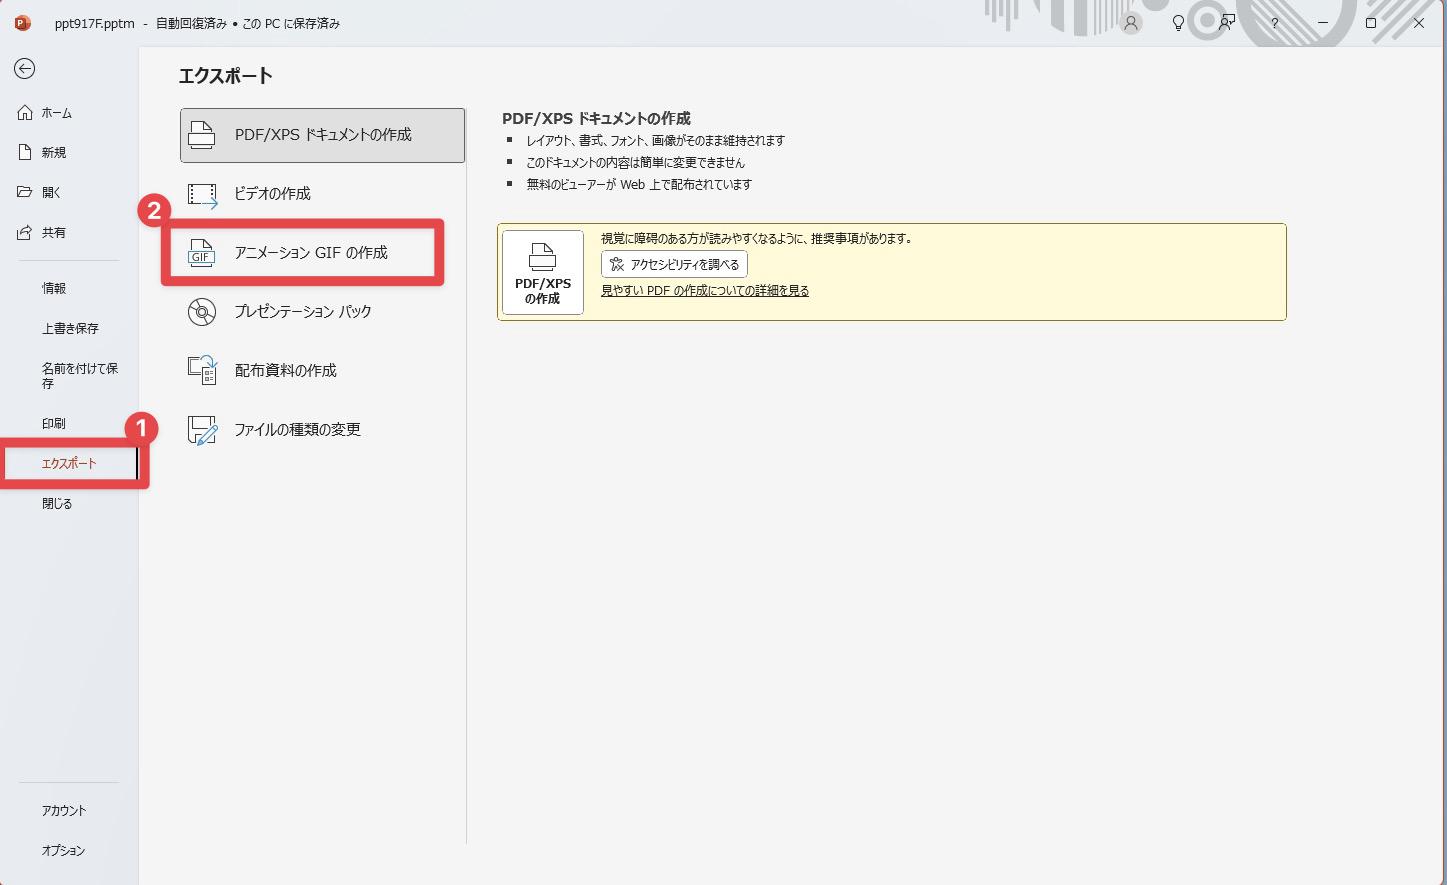Click text このドキュメントの内容は簡単に変更できません
The height and width of the screenshot is (885, 1447).
pyautogui.click(x=636, y=163)
